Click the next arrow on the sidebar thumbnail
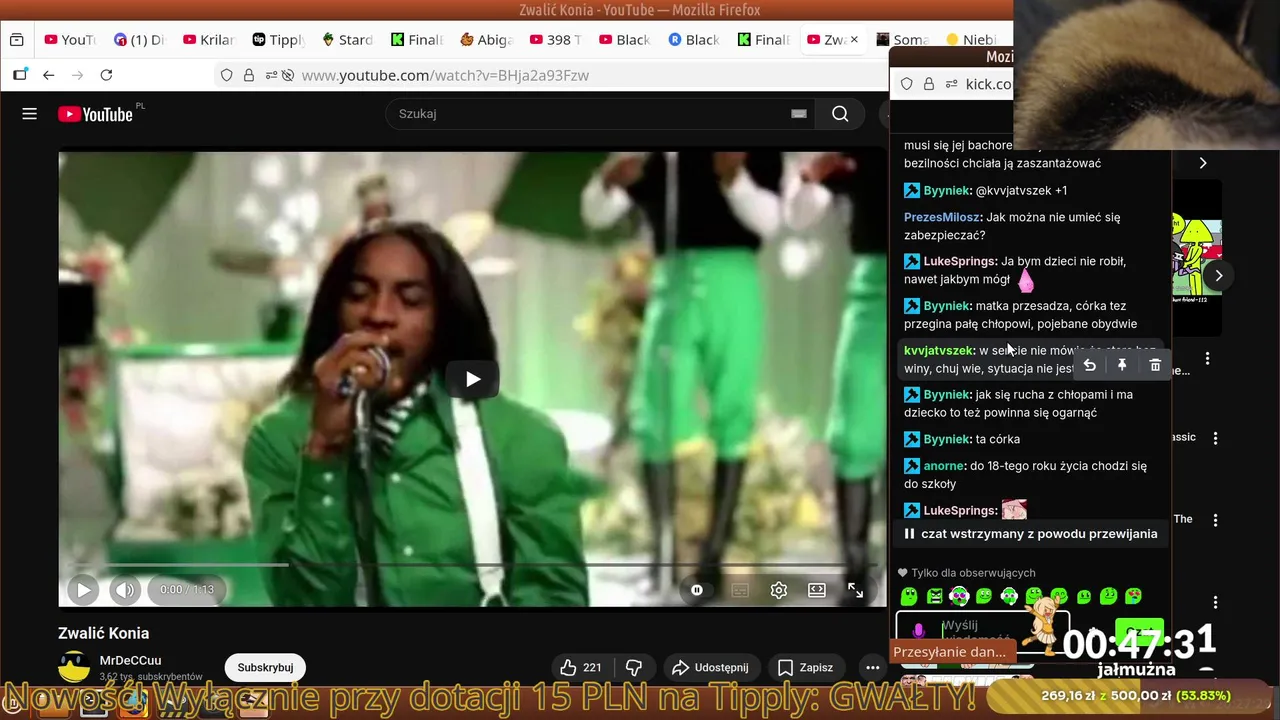 (x=1218, y=276)
